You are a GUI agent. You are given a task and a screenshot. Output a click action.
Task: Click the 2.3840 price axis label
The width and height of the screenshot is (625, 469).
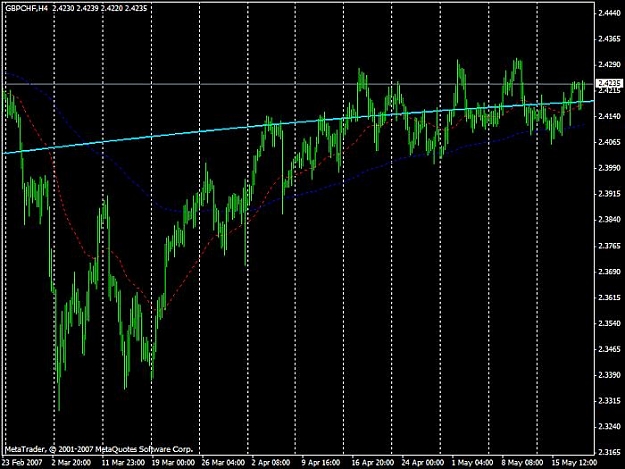609,220
